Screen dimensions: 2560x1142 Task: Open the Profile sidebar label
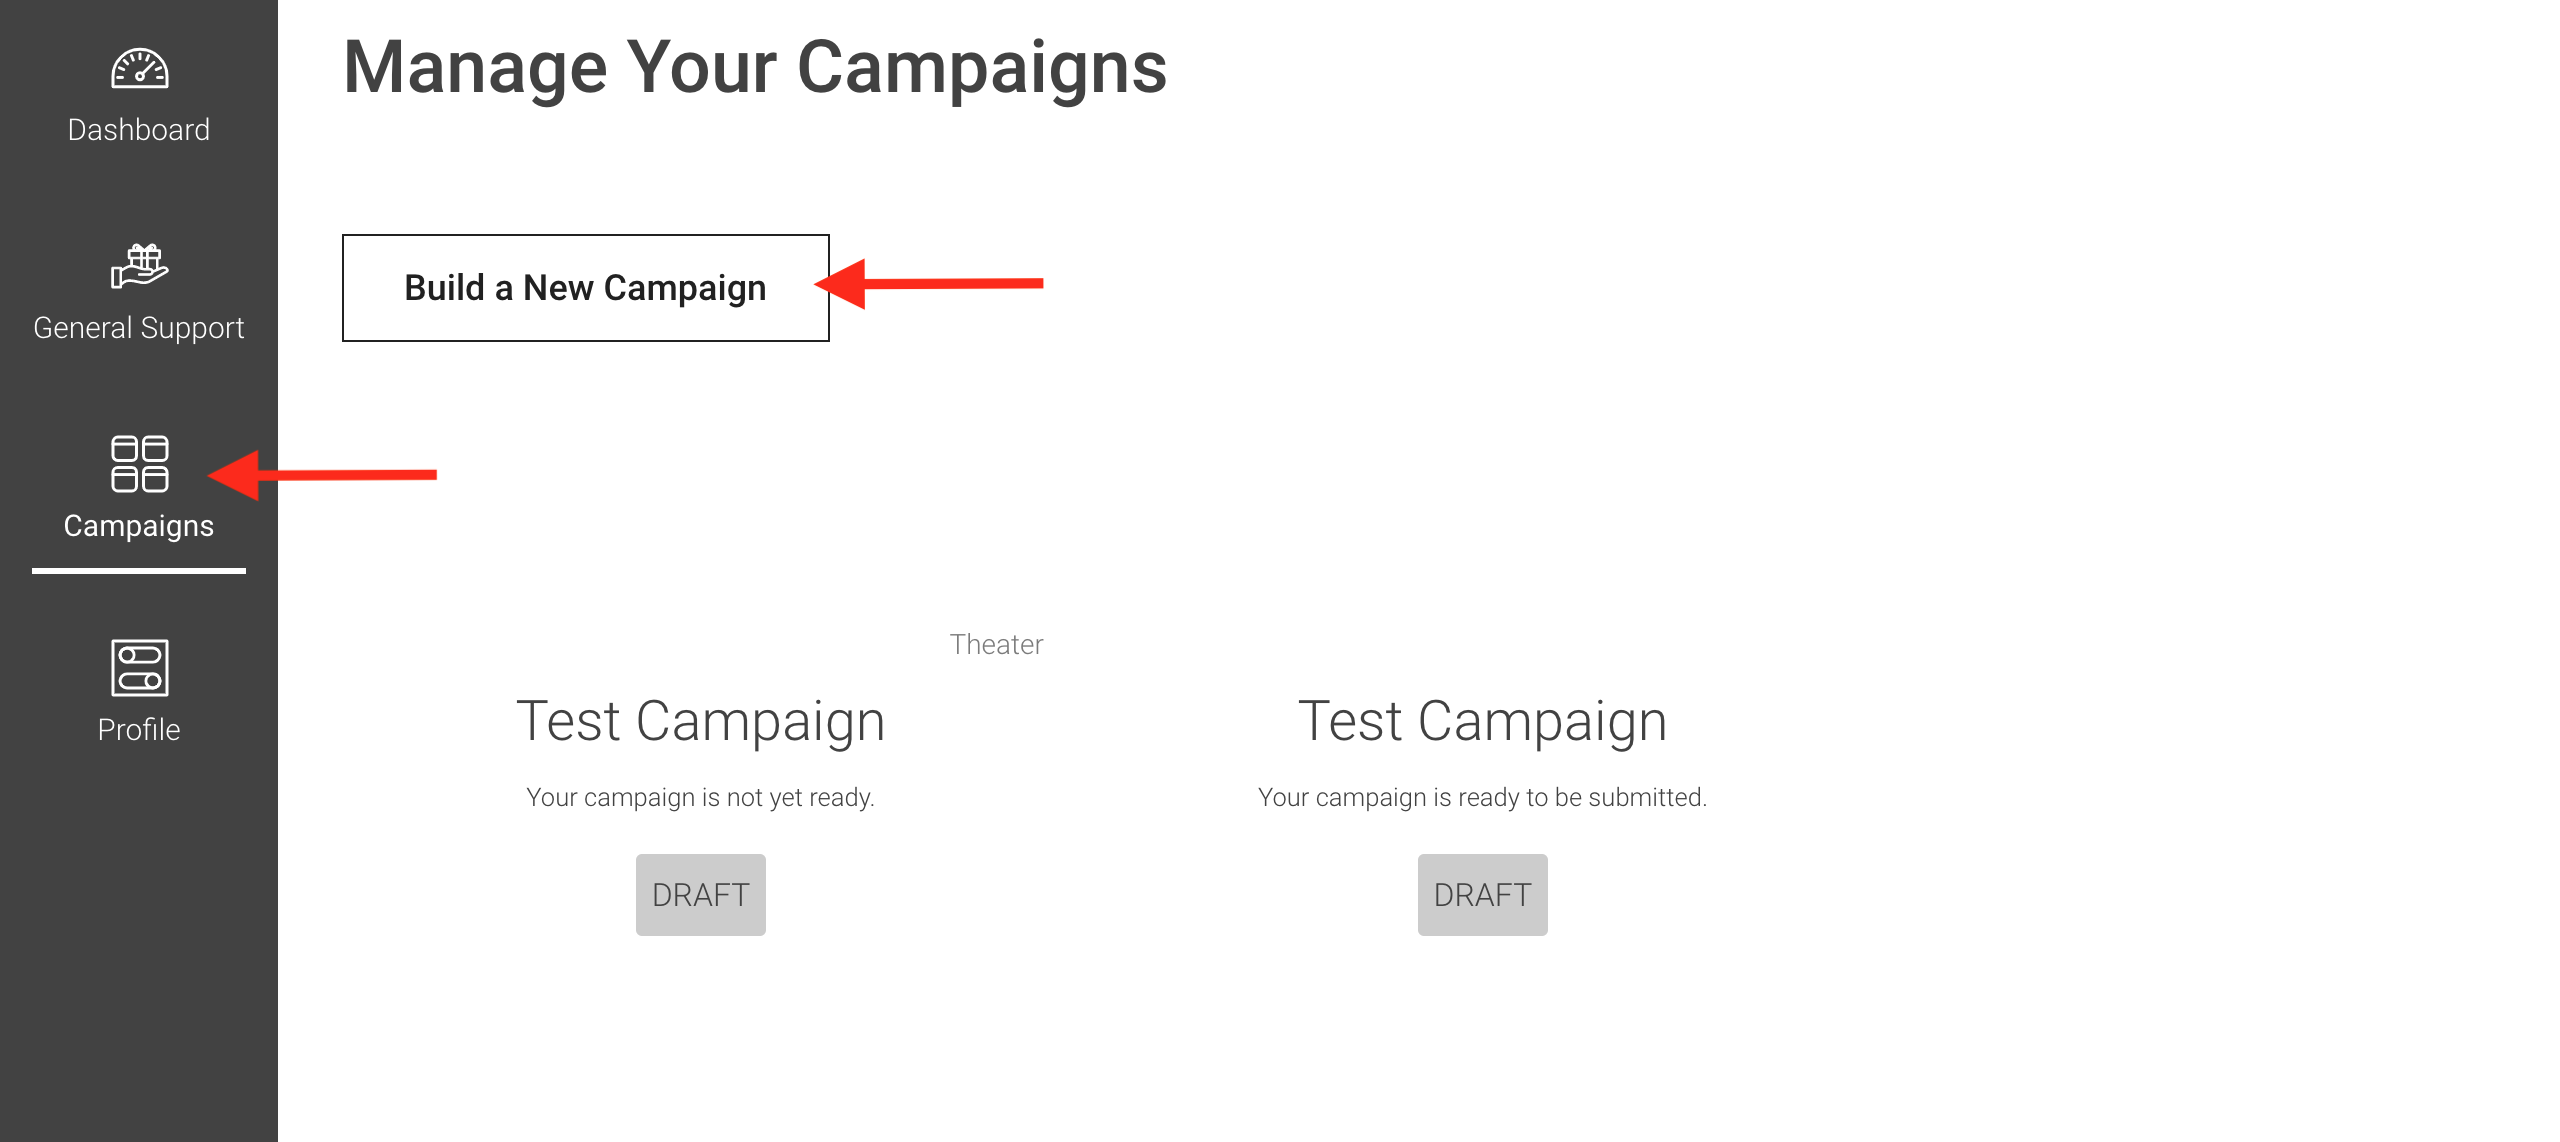(139, 730)
